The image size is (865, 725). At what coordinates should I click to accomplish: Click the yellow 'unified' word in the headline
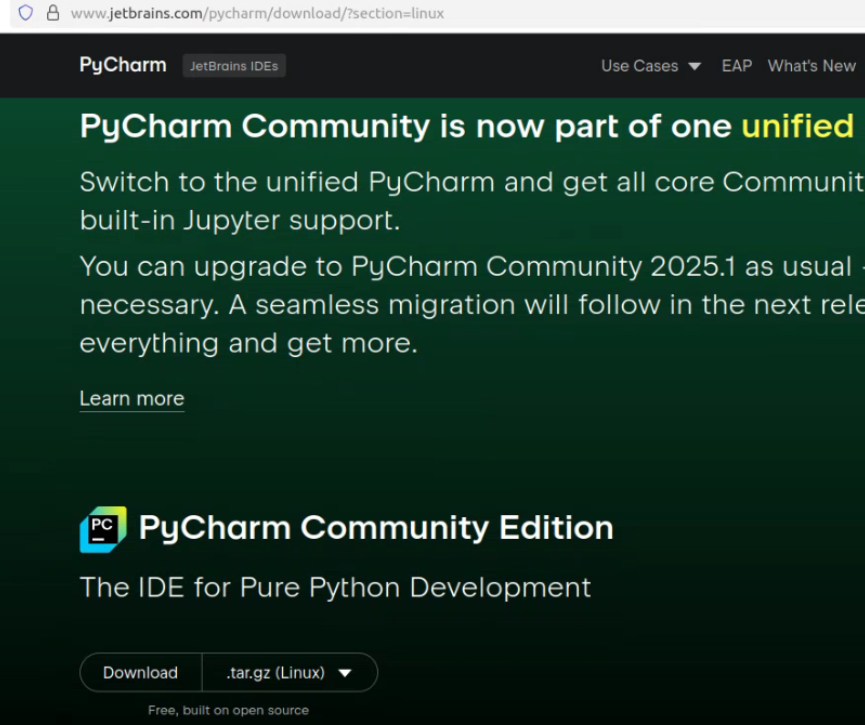(x=798, y=126)
